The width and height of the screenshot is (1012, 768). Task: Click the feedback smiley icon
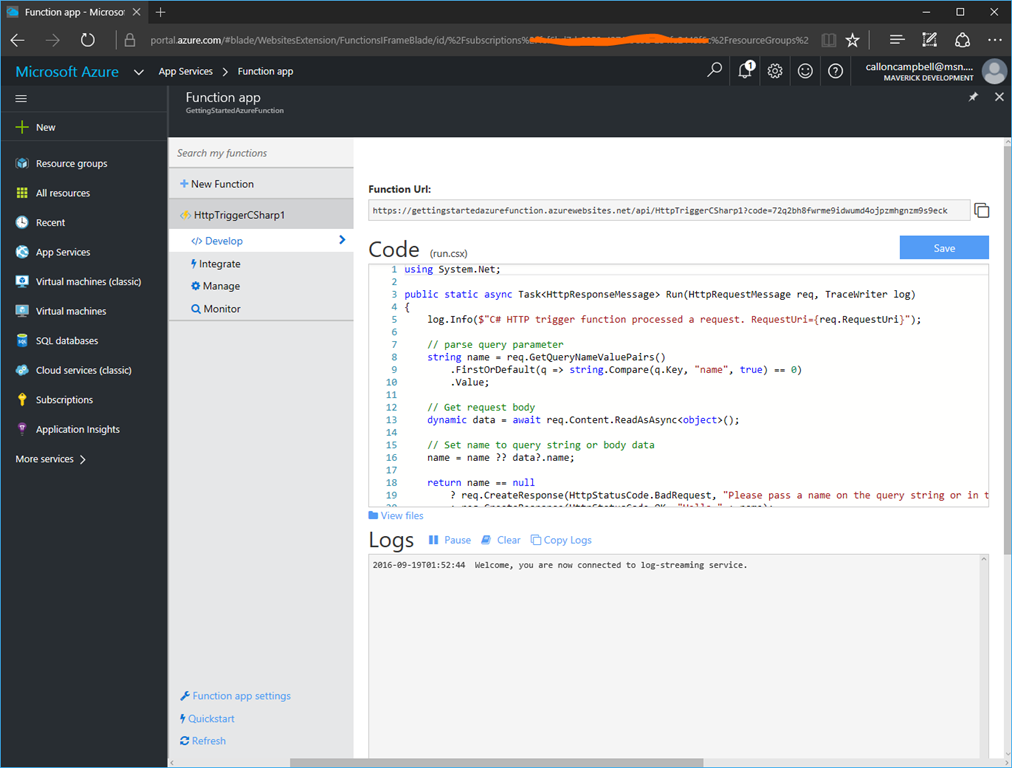(805, 71)
